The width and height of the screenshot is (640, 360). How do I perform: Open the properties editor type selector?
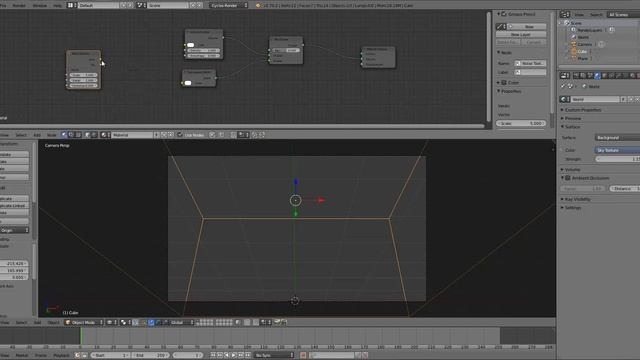coord(565,76)
